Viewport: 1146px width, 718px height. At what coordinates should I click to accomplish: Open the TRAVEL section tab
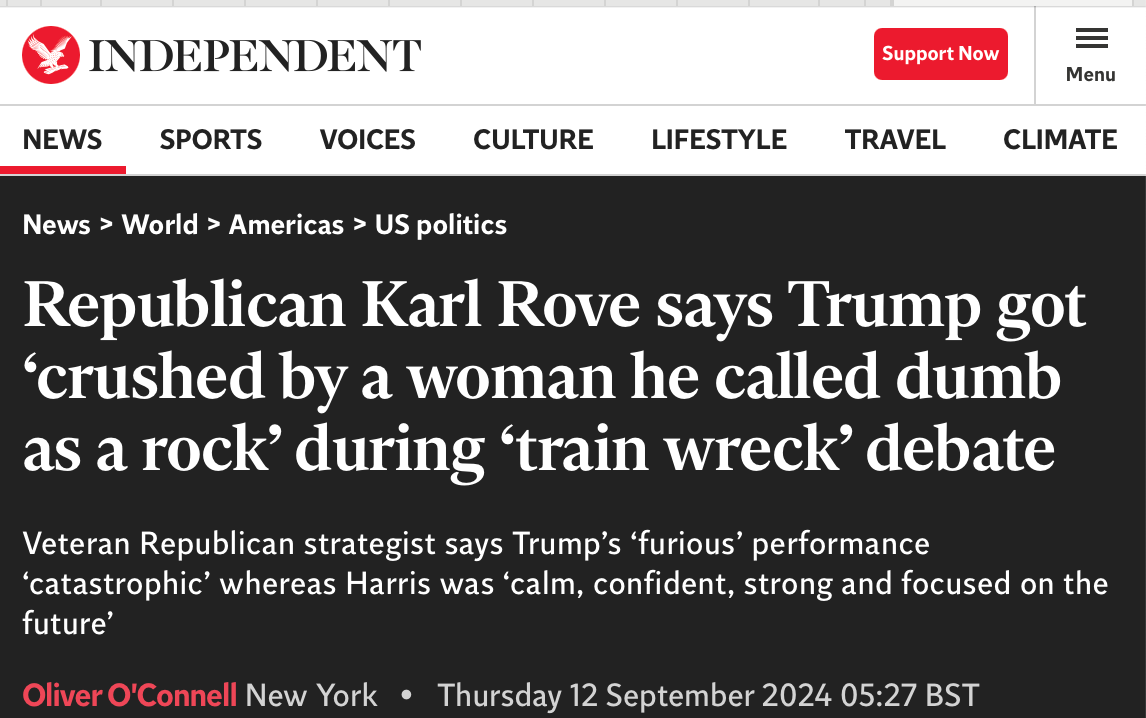coord(895,140)
